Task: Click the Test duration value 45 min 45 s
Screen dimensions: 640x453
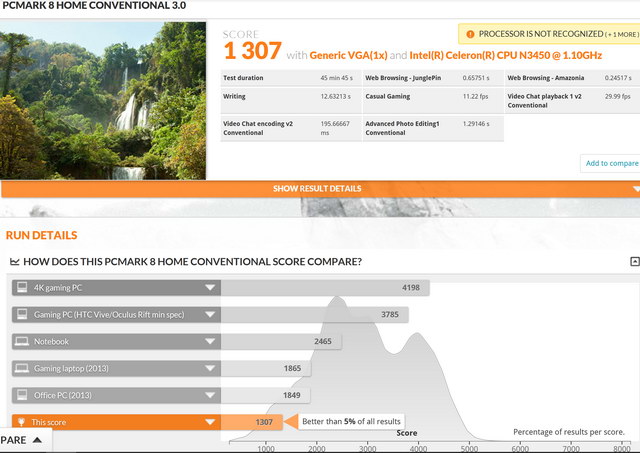Action: (337, 78)
